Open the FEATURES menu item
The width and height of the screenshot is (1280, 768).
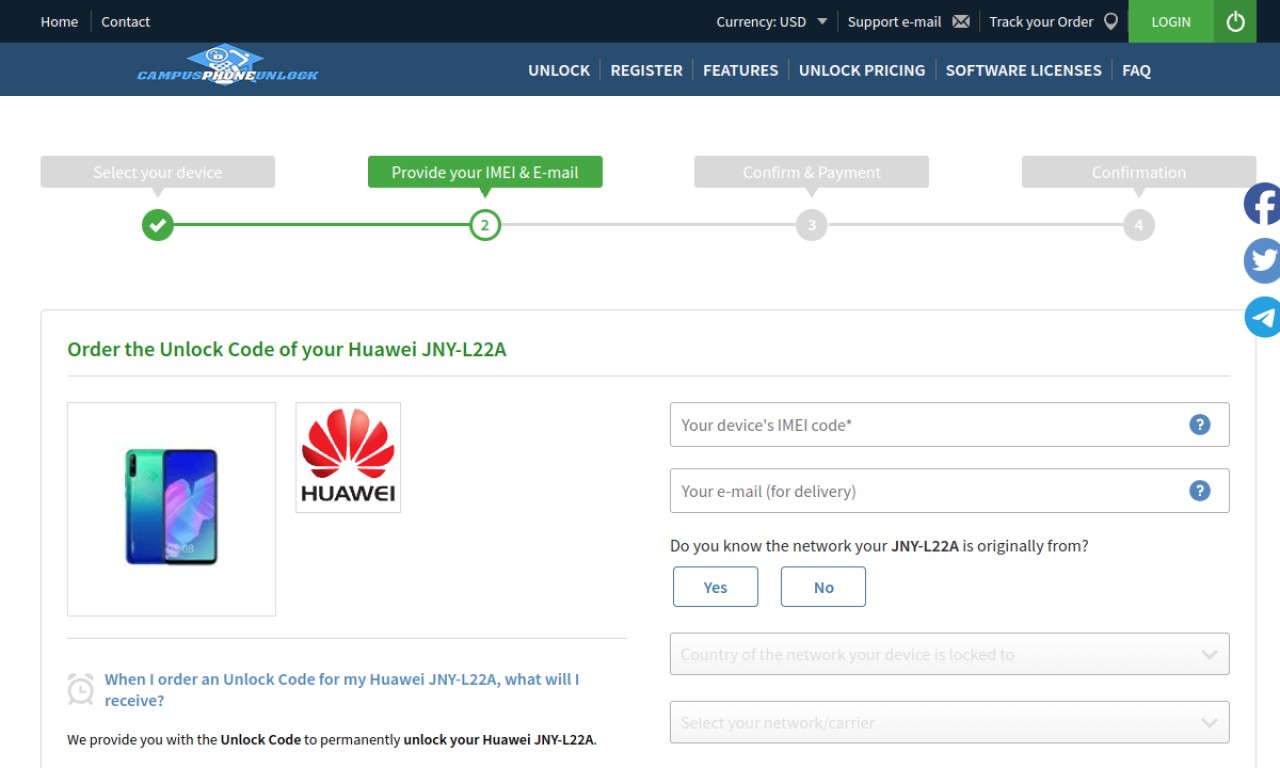740,70
